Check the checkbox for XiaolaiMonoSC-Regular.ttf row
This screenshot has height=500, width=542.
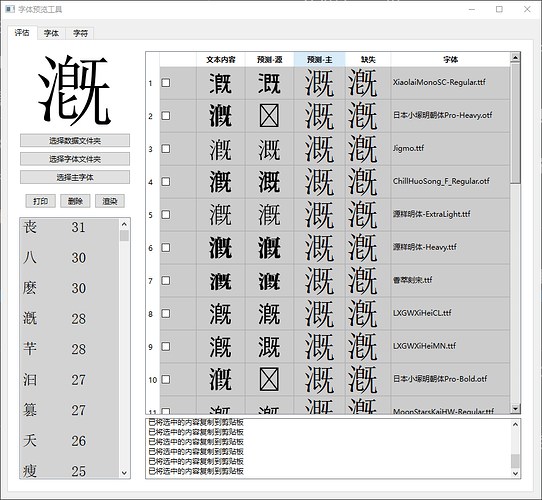166,83
